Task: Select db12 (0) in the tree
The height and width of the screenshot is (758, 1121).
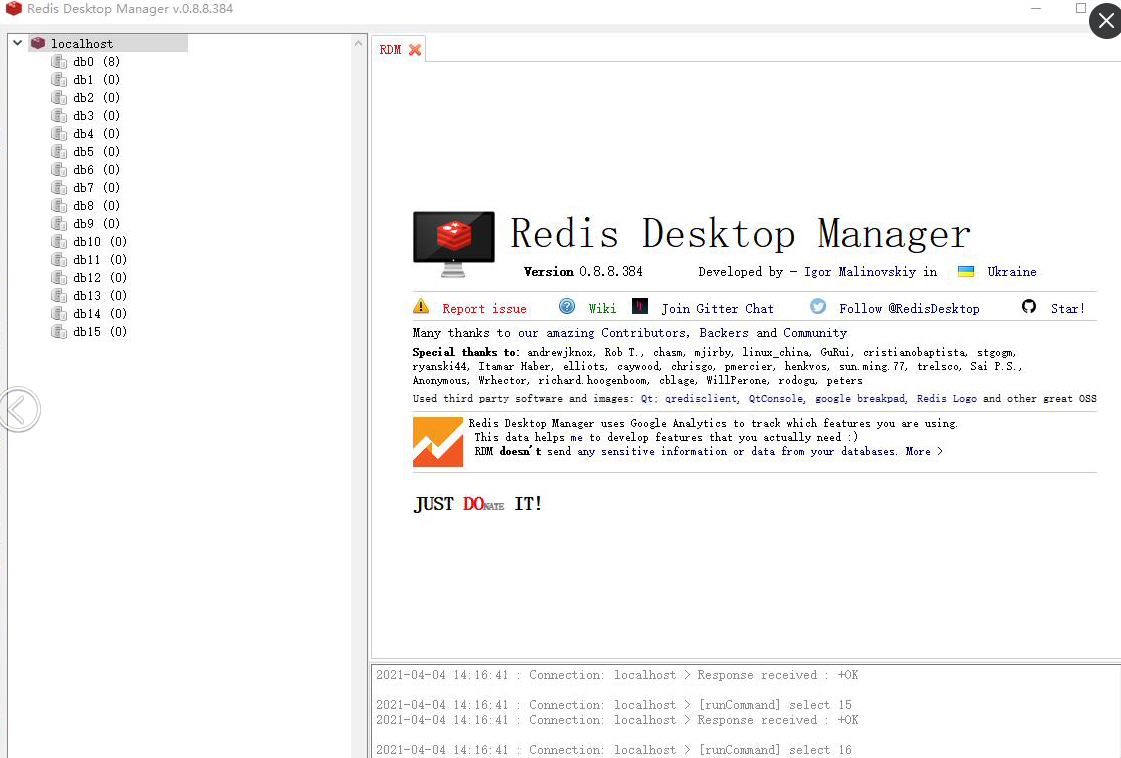Action: coord(100,277)
